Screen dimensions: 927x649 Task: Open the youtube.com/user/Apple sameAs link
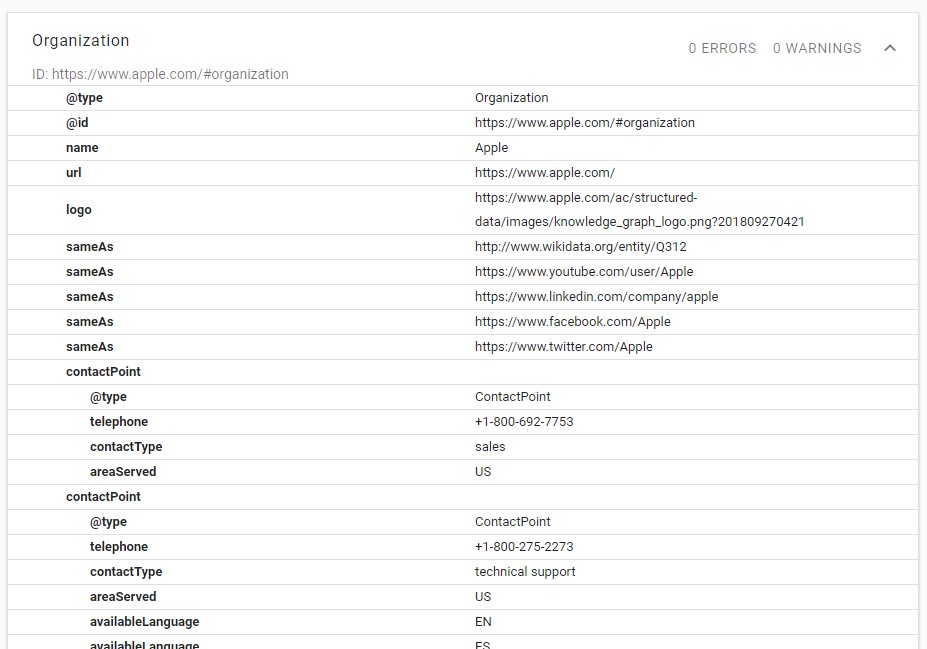point(584,271)
